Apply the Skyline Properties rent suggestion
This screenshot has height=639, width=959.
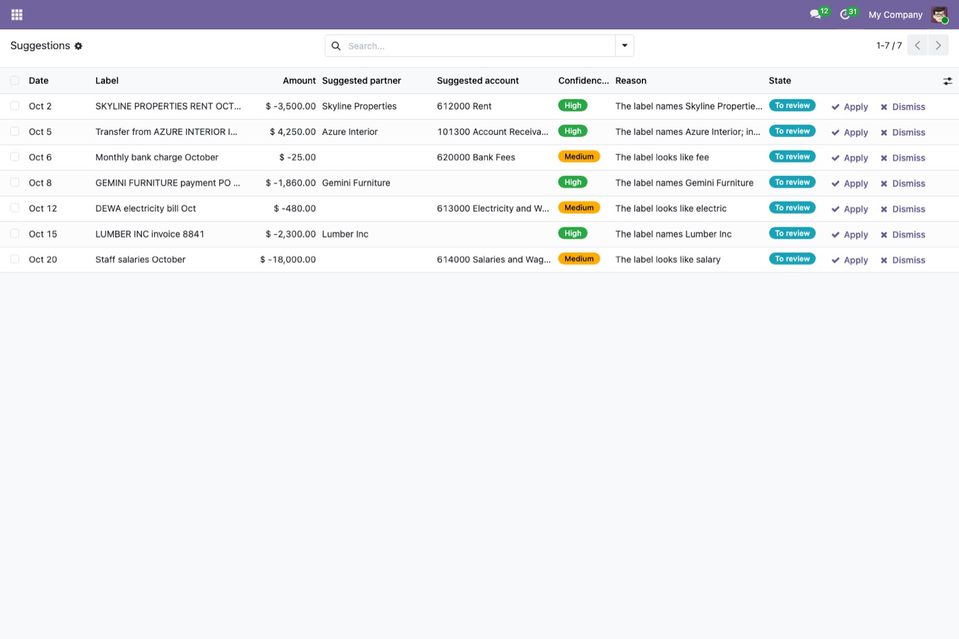tap(850, 106)
